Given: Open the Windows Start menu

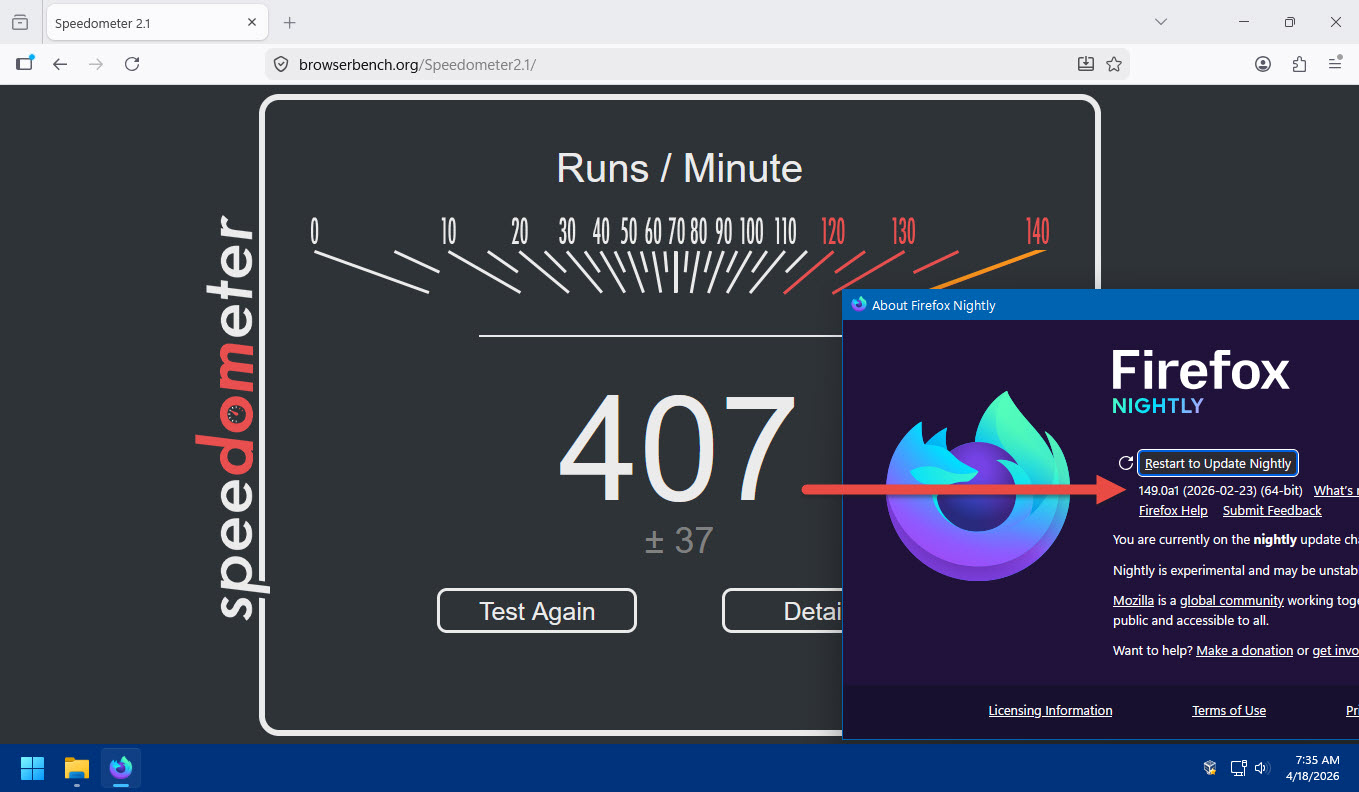Looking at the screenshot, I should click(33, 768).
